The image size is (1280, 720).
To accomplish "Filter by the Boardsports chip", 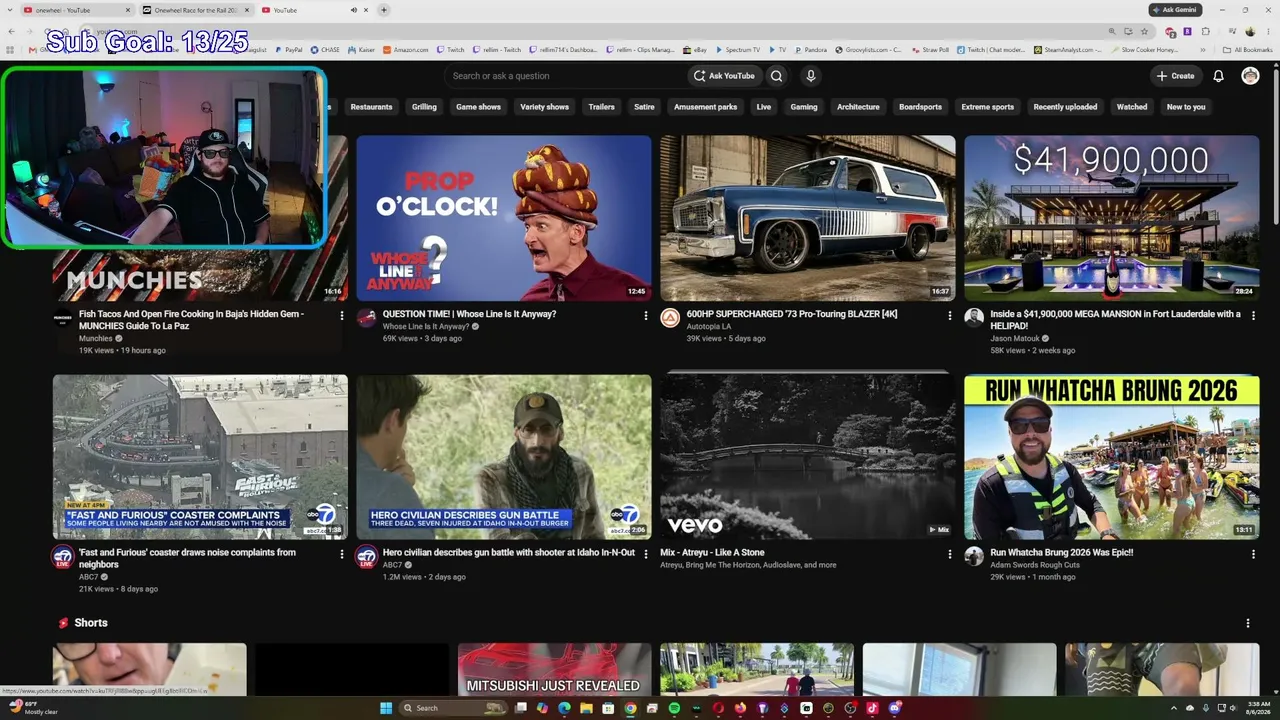I will [920, 107].
